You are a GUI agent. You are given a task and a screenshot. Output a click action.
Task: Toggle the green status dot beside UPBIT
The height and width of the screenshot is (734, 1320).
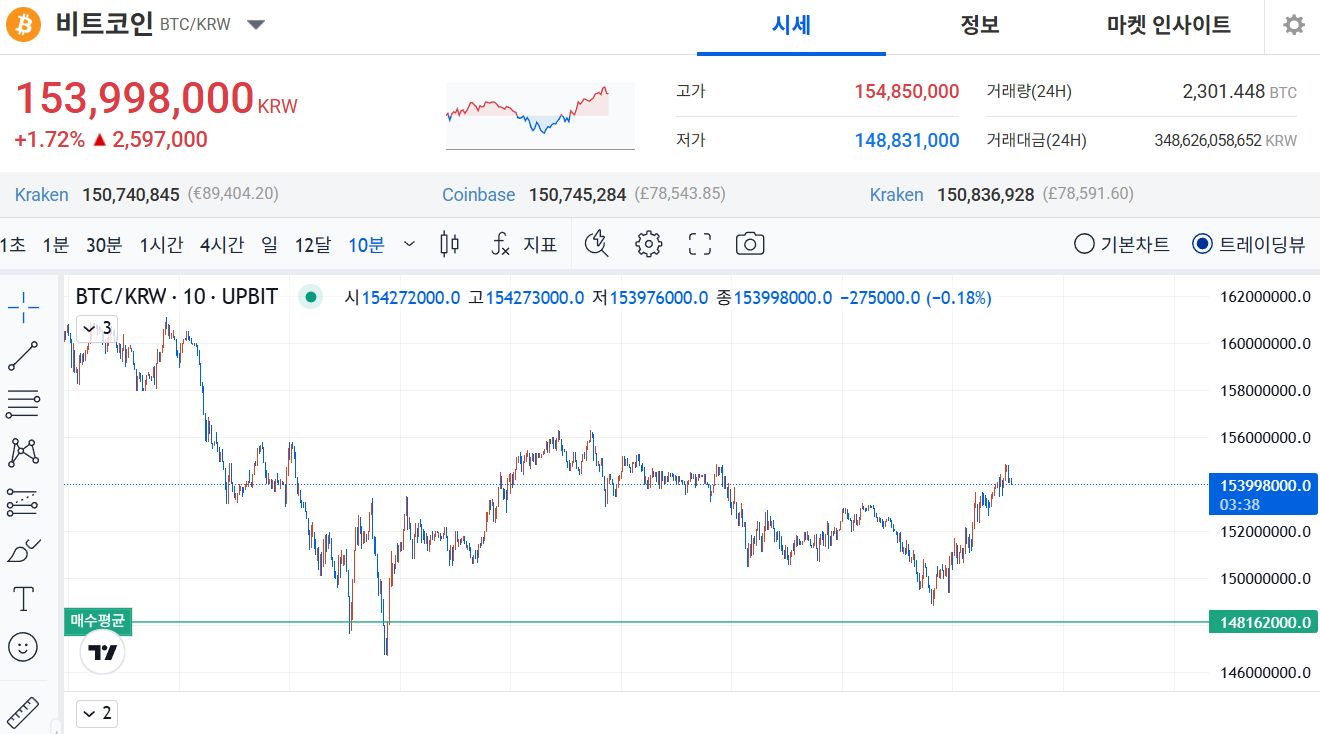[x=311, y=297]
